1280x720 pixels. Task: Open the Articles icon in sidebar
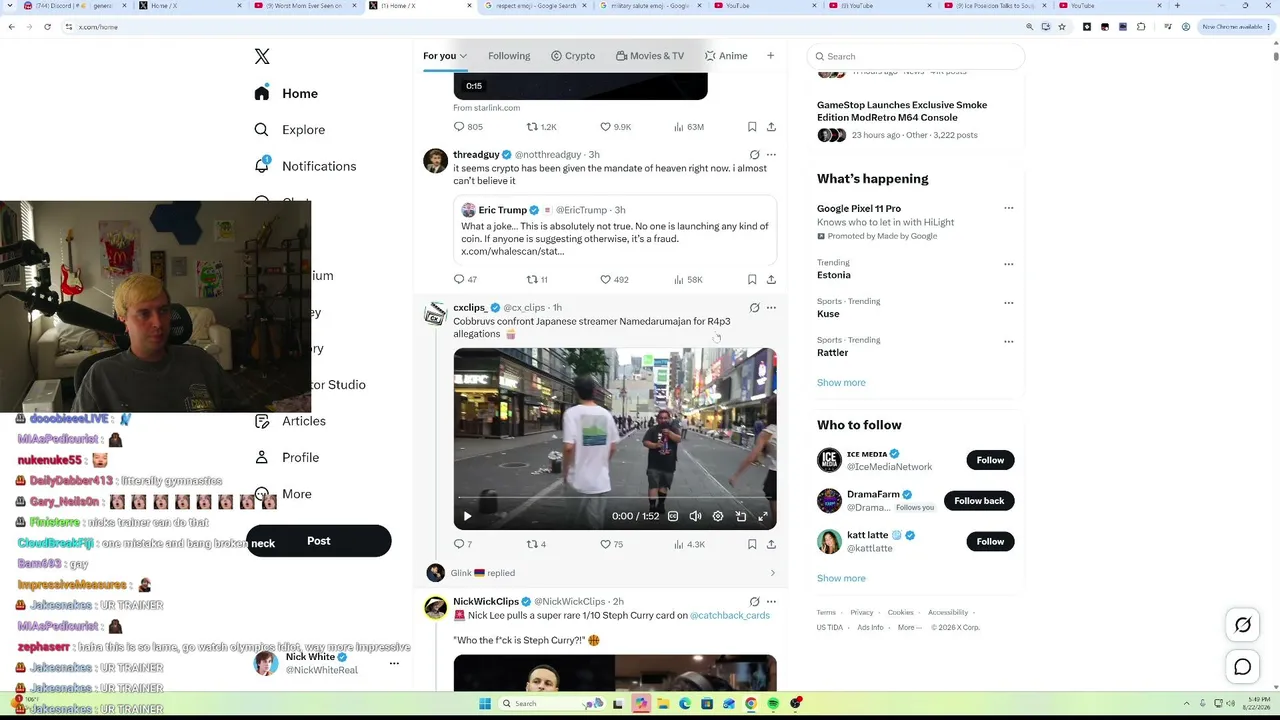(x=261, y=421)
